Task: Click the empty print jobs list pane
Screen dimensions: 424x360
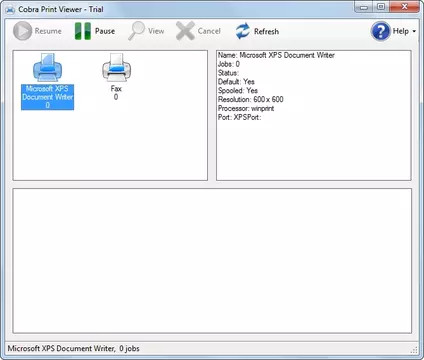Action: tap(212, 261)
